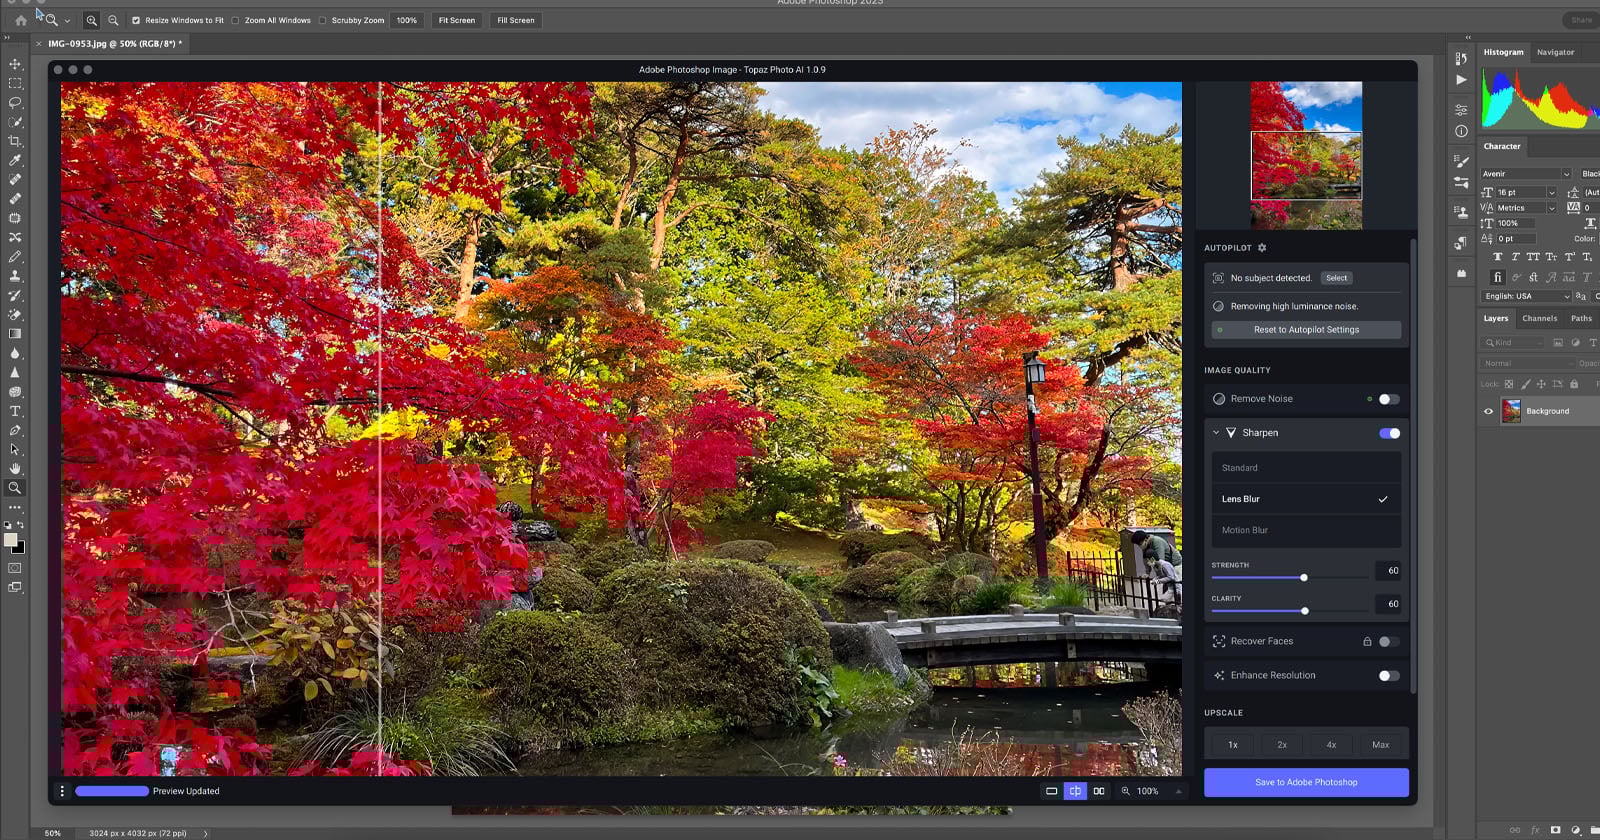Hide the Background layer with eye icon
This screenshot has height=840, width=1600.
point(1488,411)
